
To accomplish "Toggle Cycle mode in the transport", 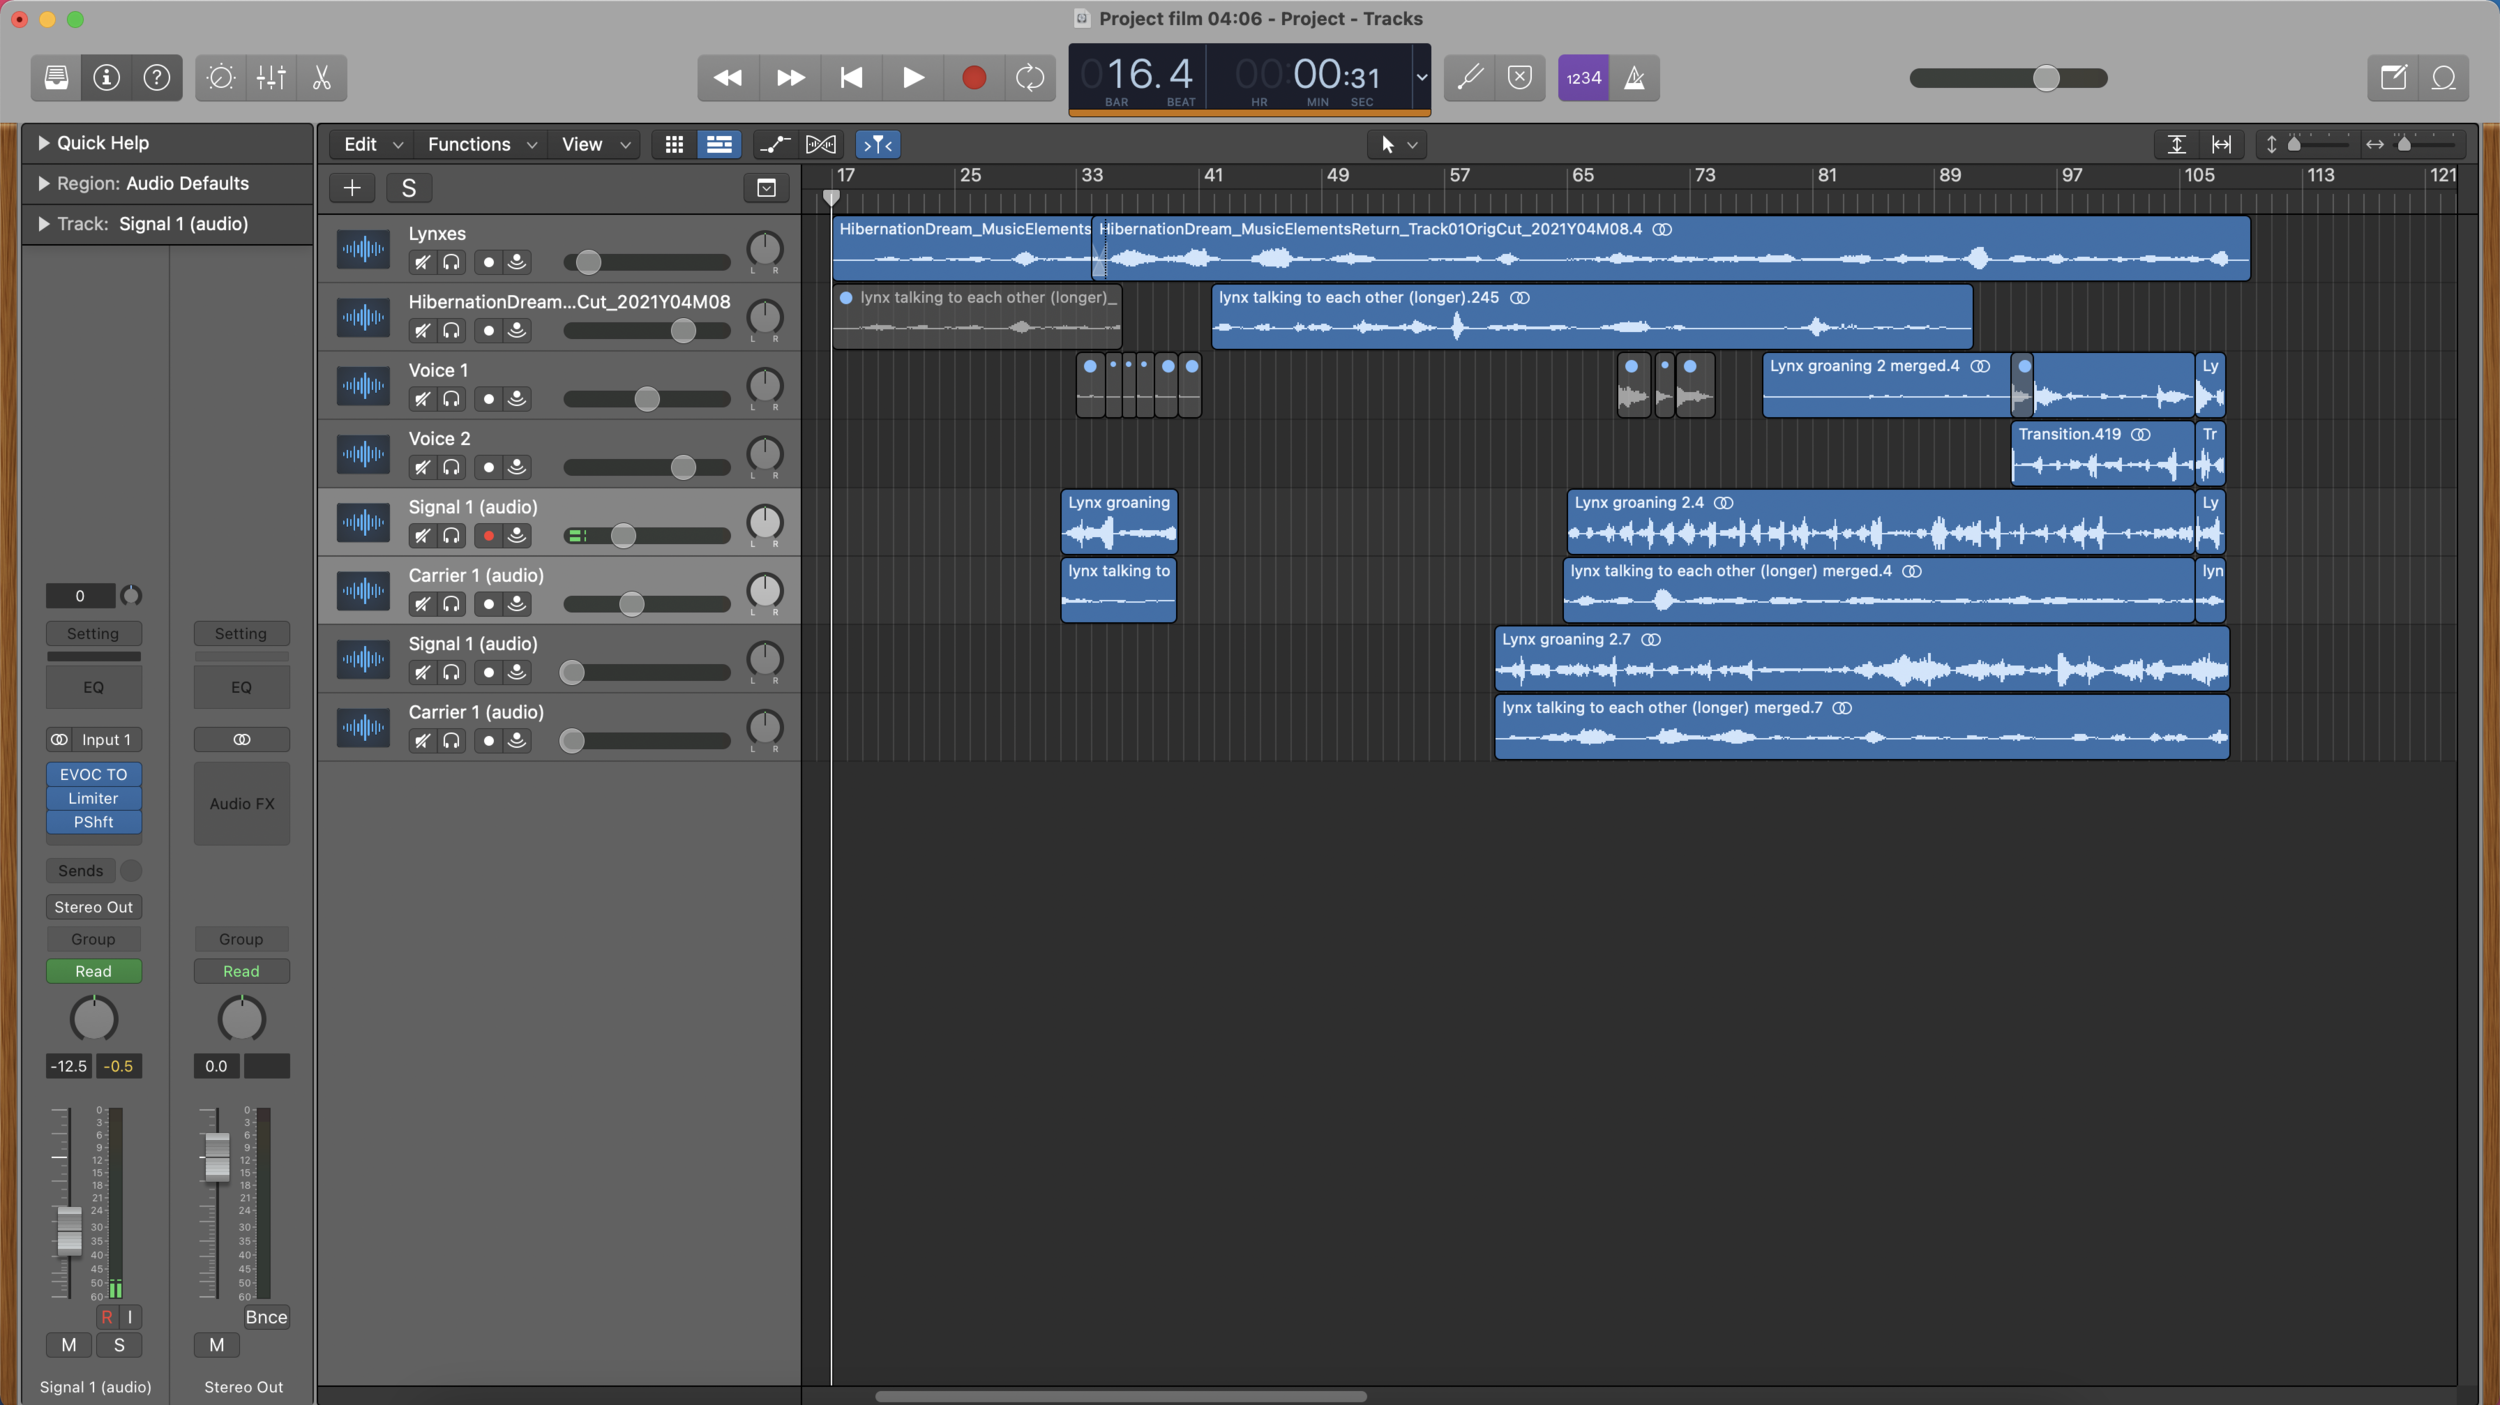I will [1030, 77].
